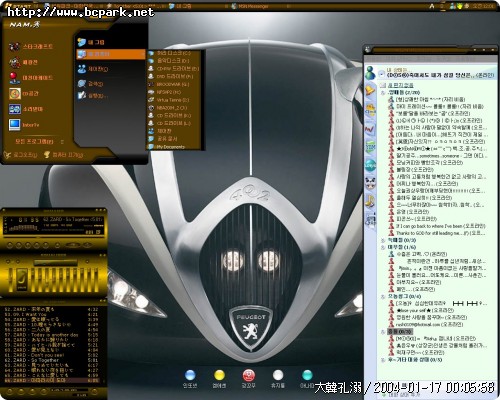Screen dimensions: 500x400
Task: Click the teal orb desktop shortcut at the bottom
Action: (x=307, y=375)
